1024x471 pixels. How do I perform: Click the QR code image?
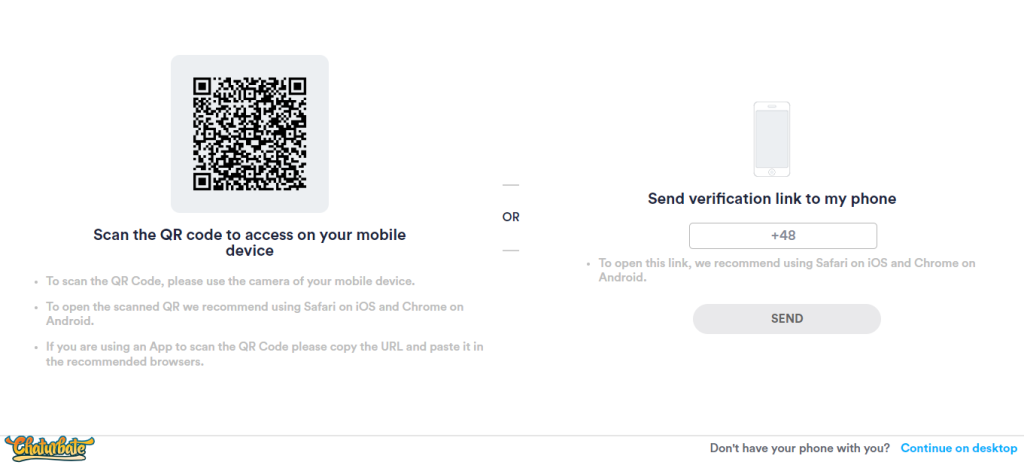[249, 133]
